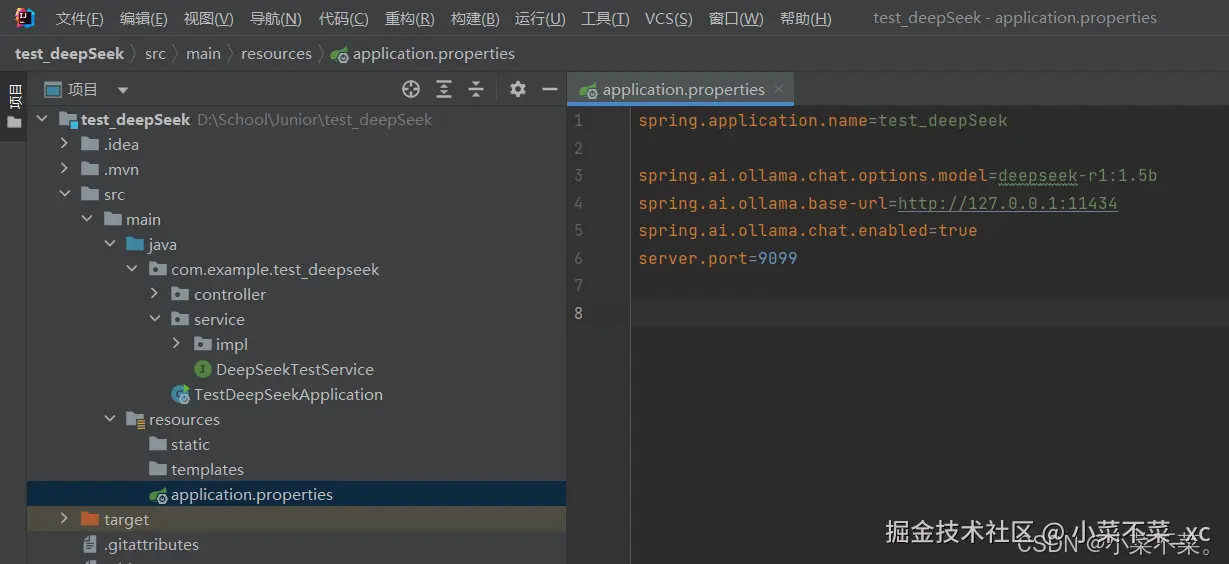Open the 代码(C) menu
This screenshot has height=564, width=1229.
click(x=343, y=19)
